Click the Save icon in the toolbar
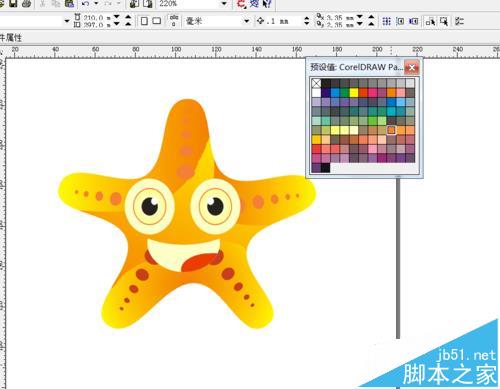The image size is (500, 389). pos(13,3)
